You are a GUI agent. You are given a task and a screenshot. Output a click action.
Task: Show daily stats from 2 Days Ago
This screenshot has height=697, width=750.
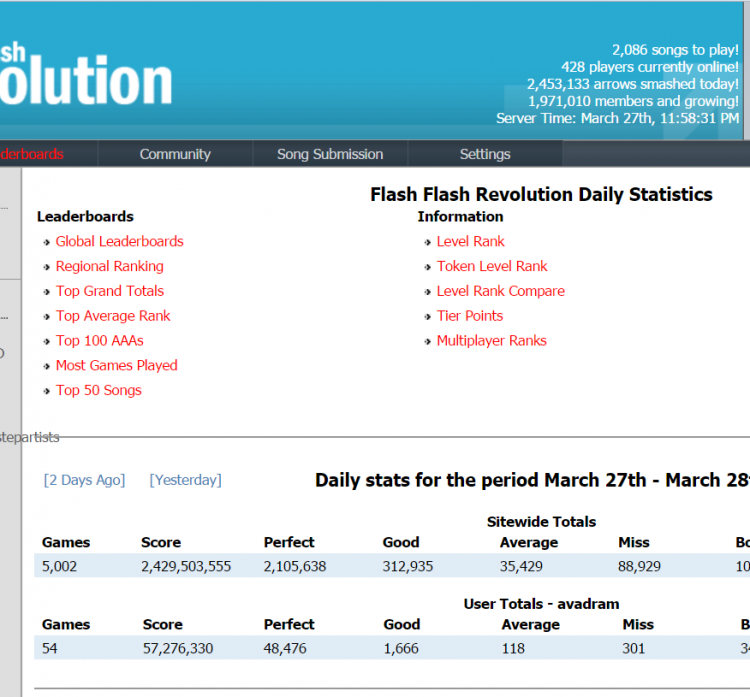(x=85, y=480)
